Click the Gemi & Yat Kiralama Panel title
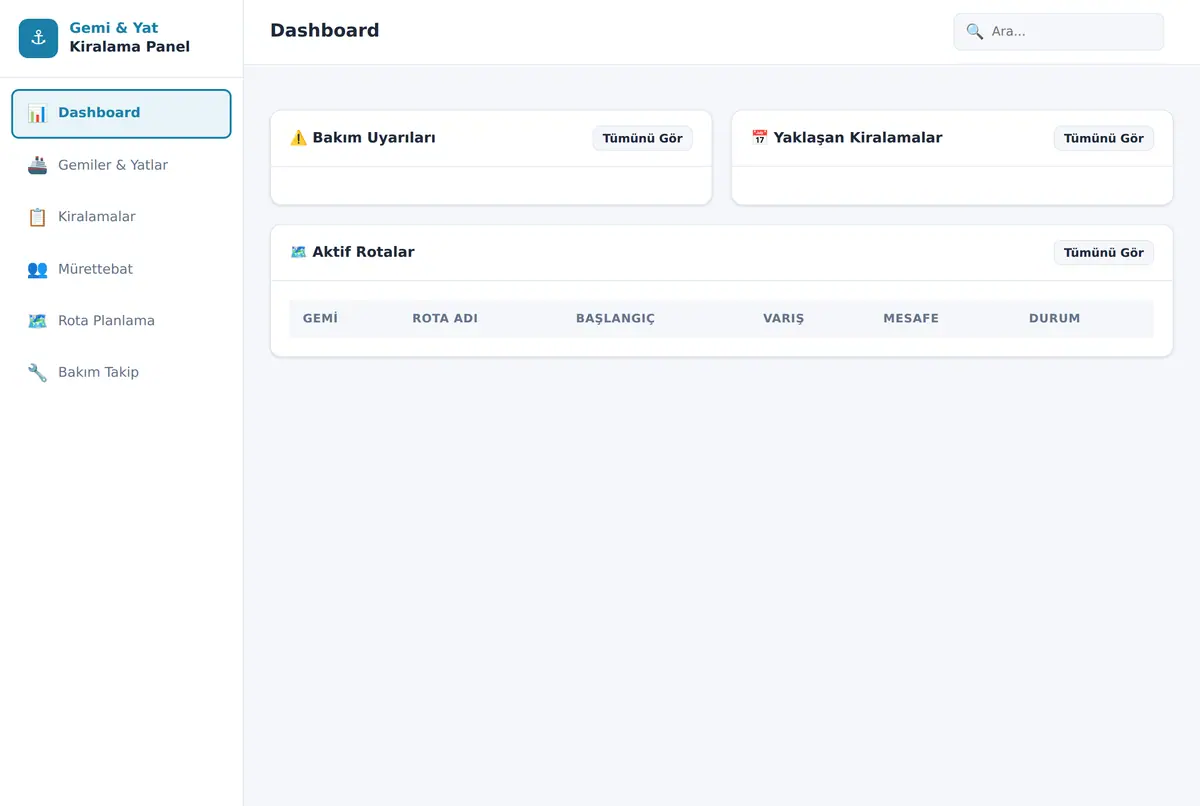The width and height of the screenshot is (1200, 806). pyautogui.click(x=130, y=38)
